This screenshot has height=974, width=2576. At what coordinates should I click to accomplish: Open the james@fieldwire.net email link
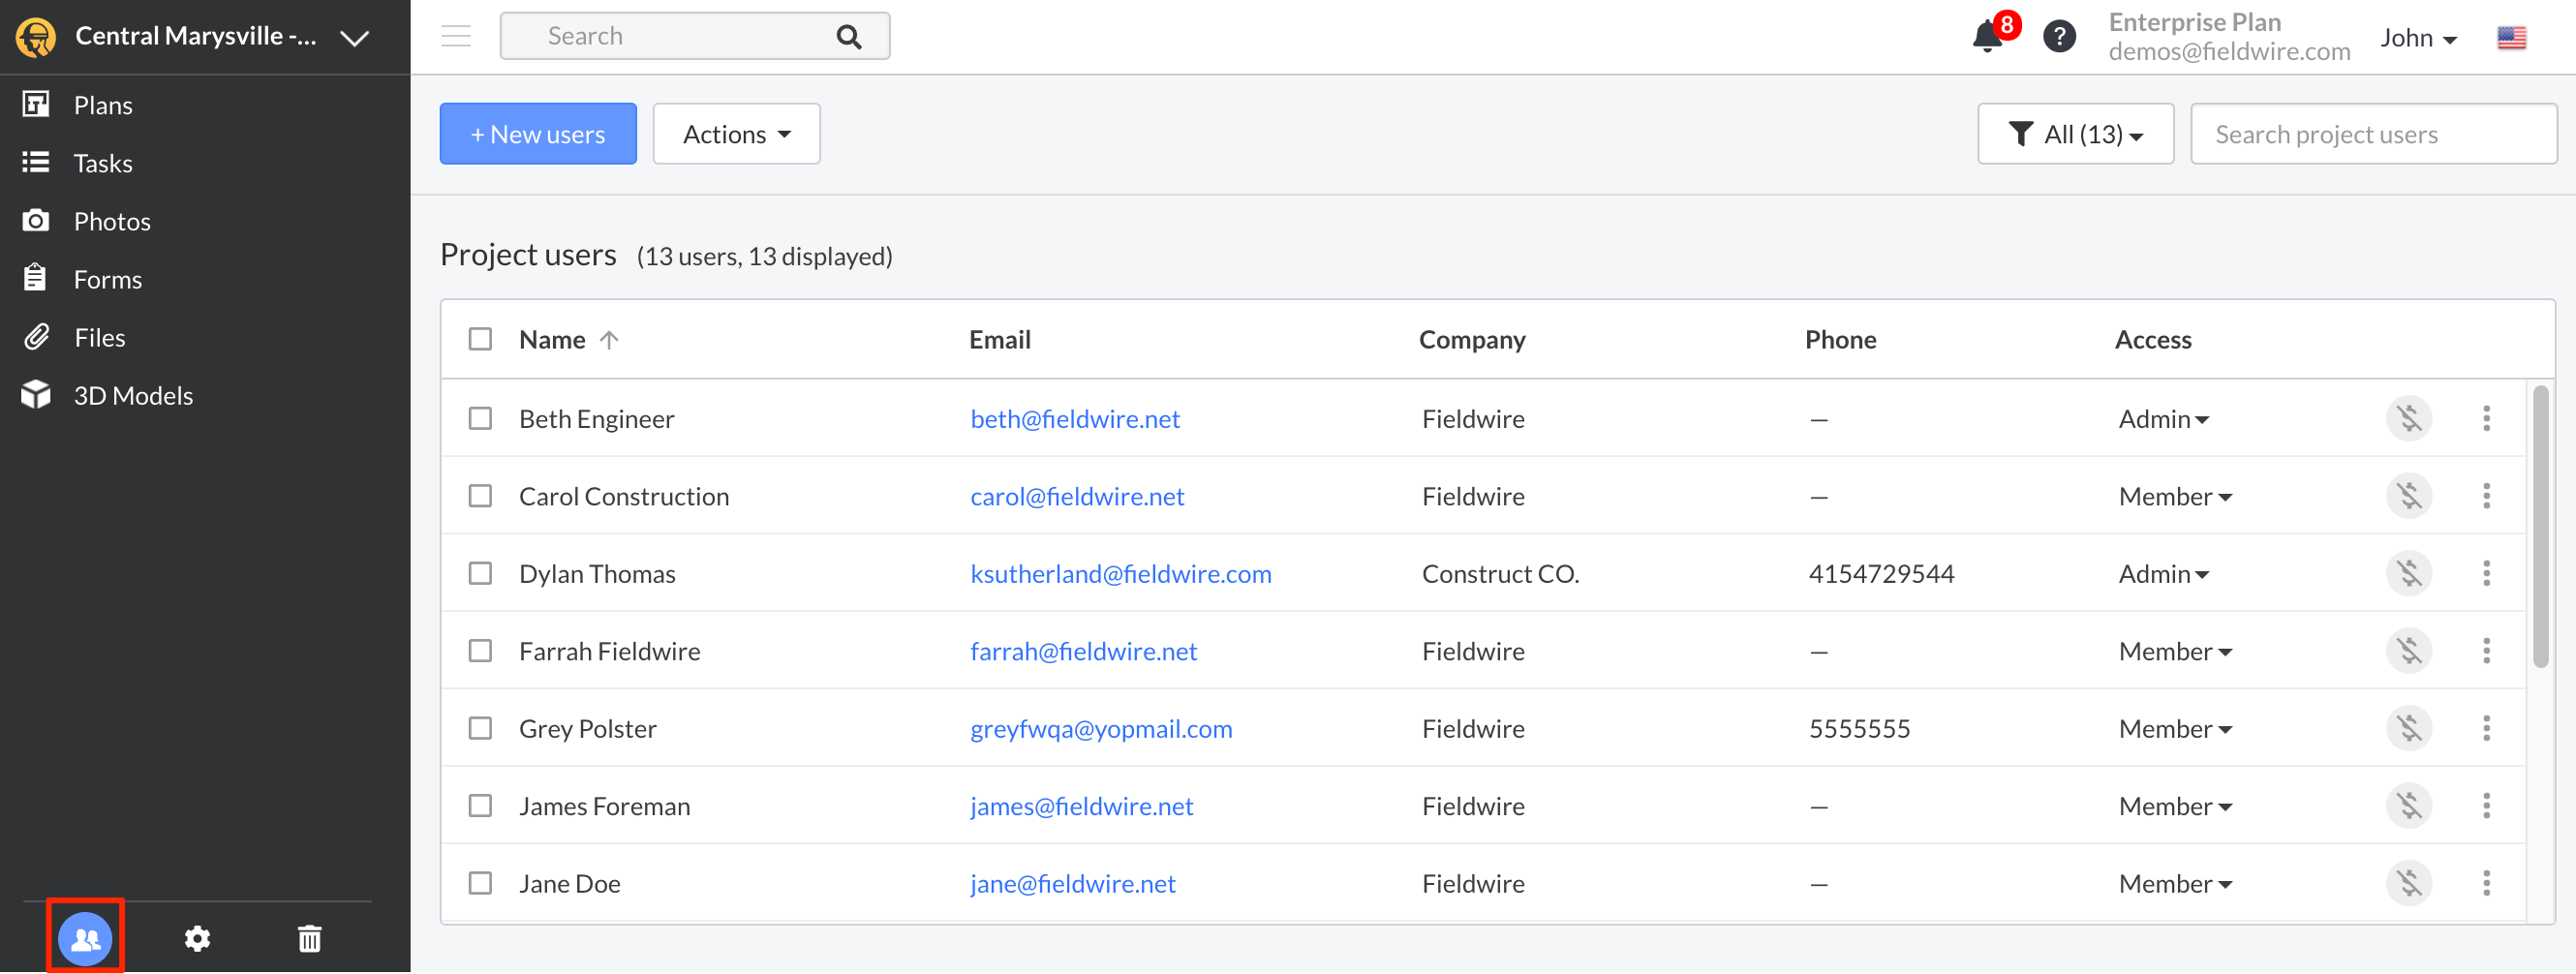coord(1081,807)
